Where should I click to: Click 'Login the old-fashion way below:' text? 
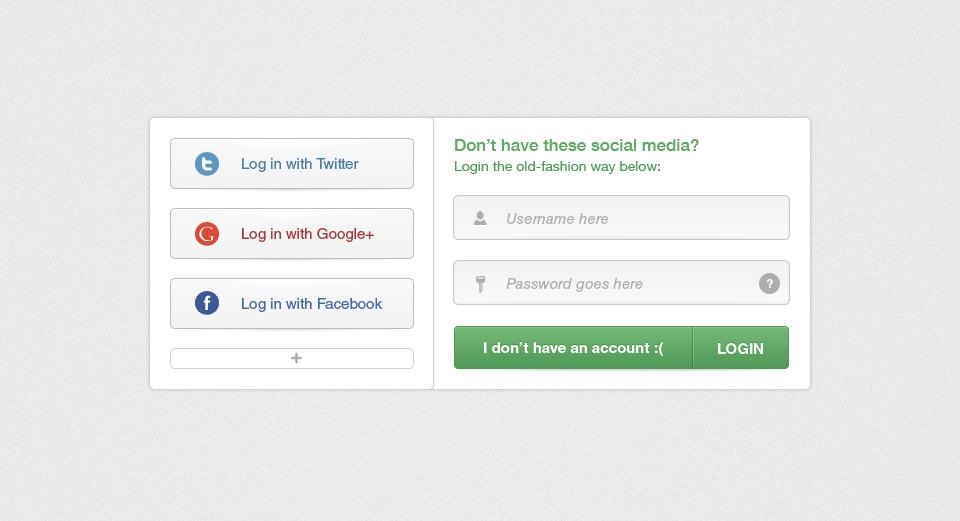(x=557, y=167)
